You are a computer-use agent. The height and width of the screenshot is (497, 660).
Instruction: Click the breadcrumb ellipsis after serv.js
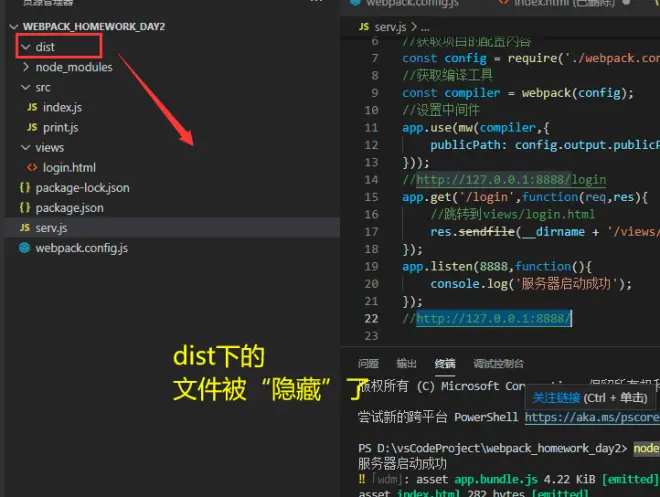pyautogui.click(x=425, y=28)
